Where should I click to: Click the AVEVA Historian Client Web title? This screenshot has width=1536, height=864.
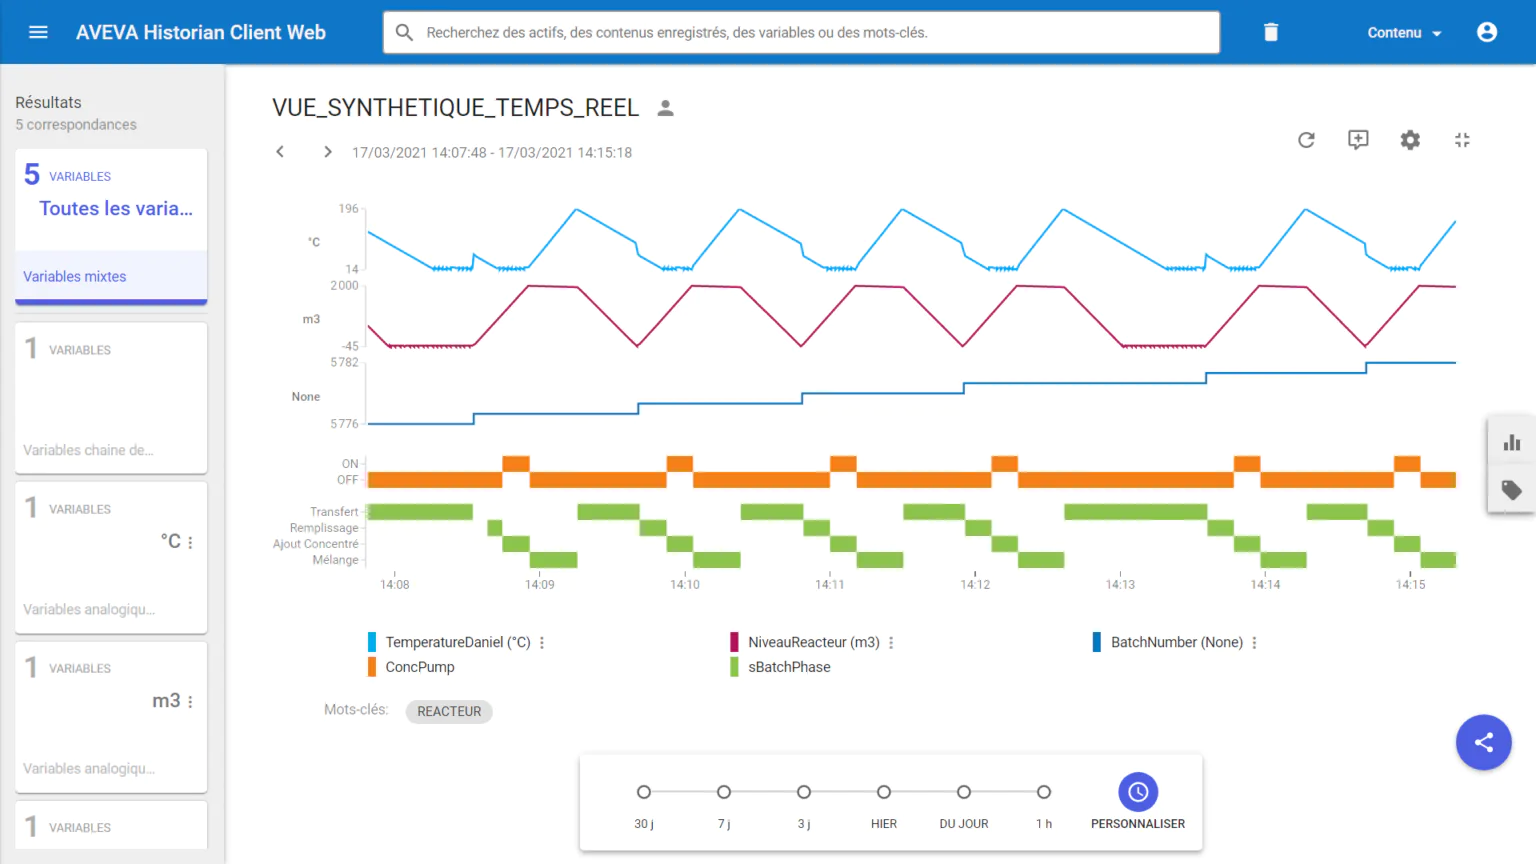click(x=201, y=32)
